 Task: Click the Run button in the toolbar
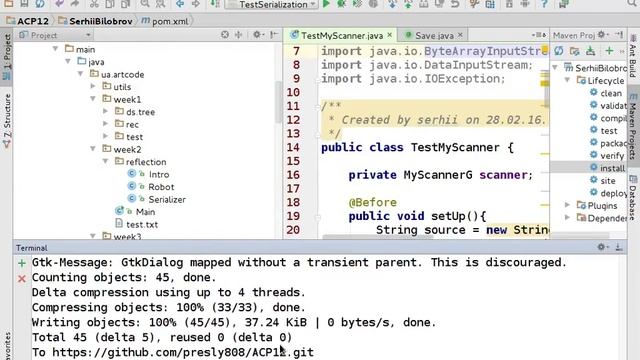click(x=326, y=4)
